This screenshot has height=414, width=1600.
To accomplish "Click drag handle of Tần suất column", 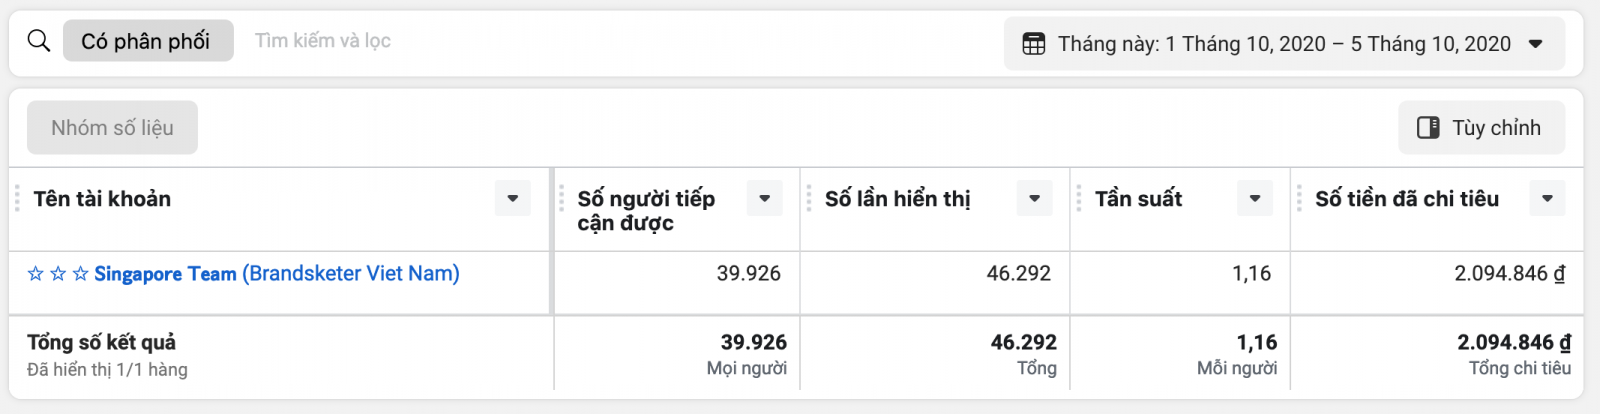I will point(1079,198).
